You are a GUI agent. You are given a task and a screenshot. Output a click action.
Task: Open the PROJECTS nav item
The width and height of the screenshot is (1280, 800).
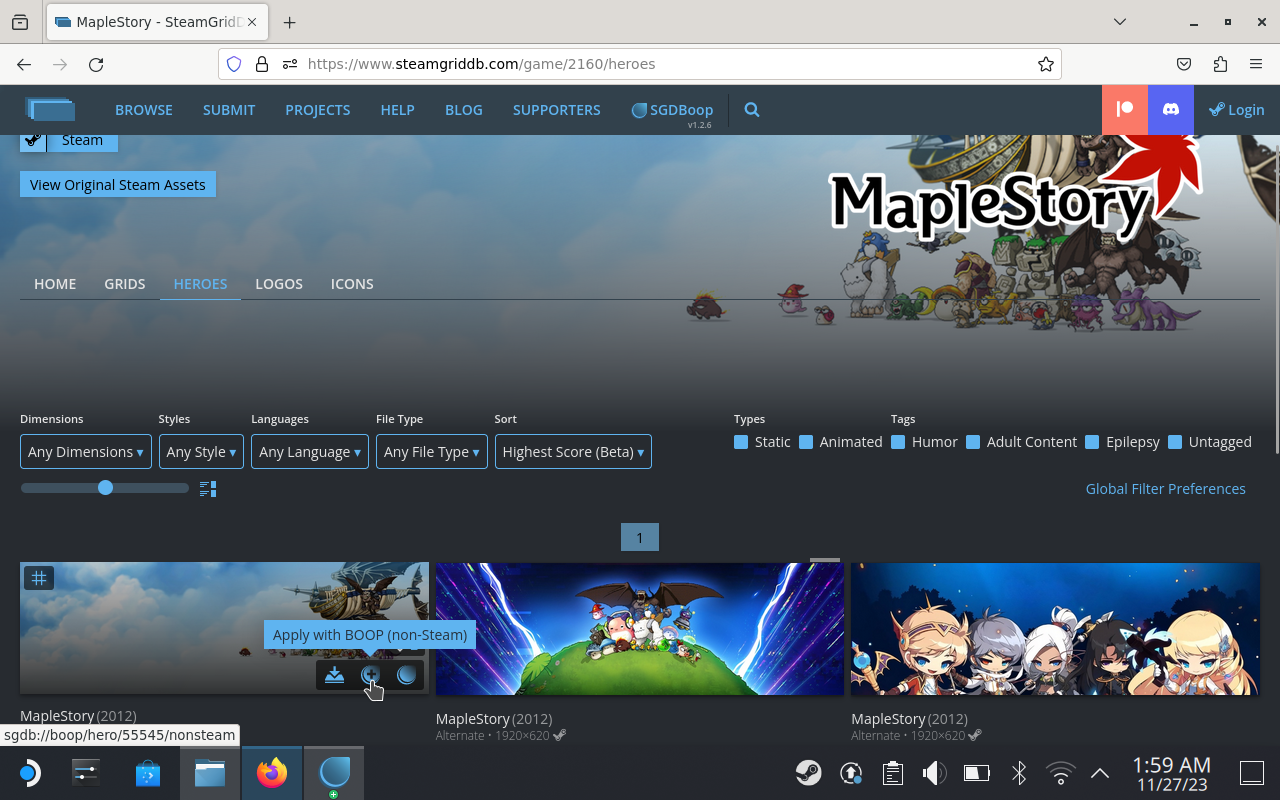click(x=318, y=110)
